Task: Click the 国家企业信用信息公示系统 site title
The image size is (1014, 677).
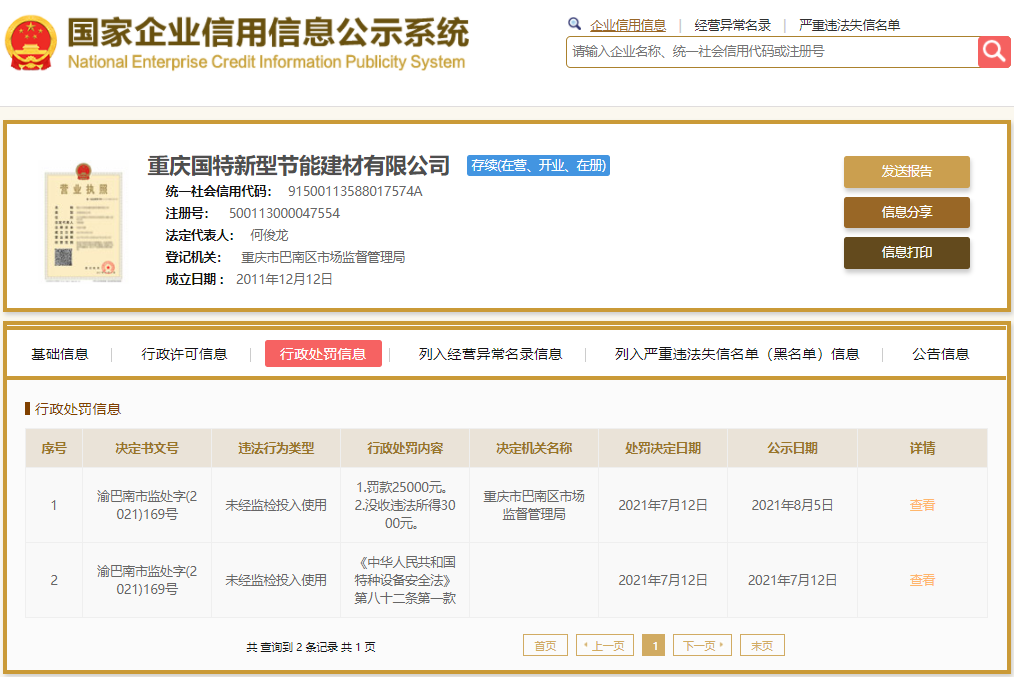Action: (268, 33)
